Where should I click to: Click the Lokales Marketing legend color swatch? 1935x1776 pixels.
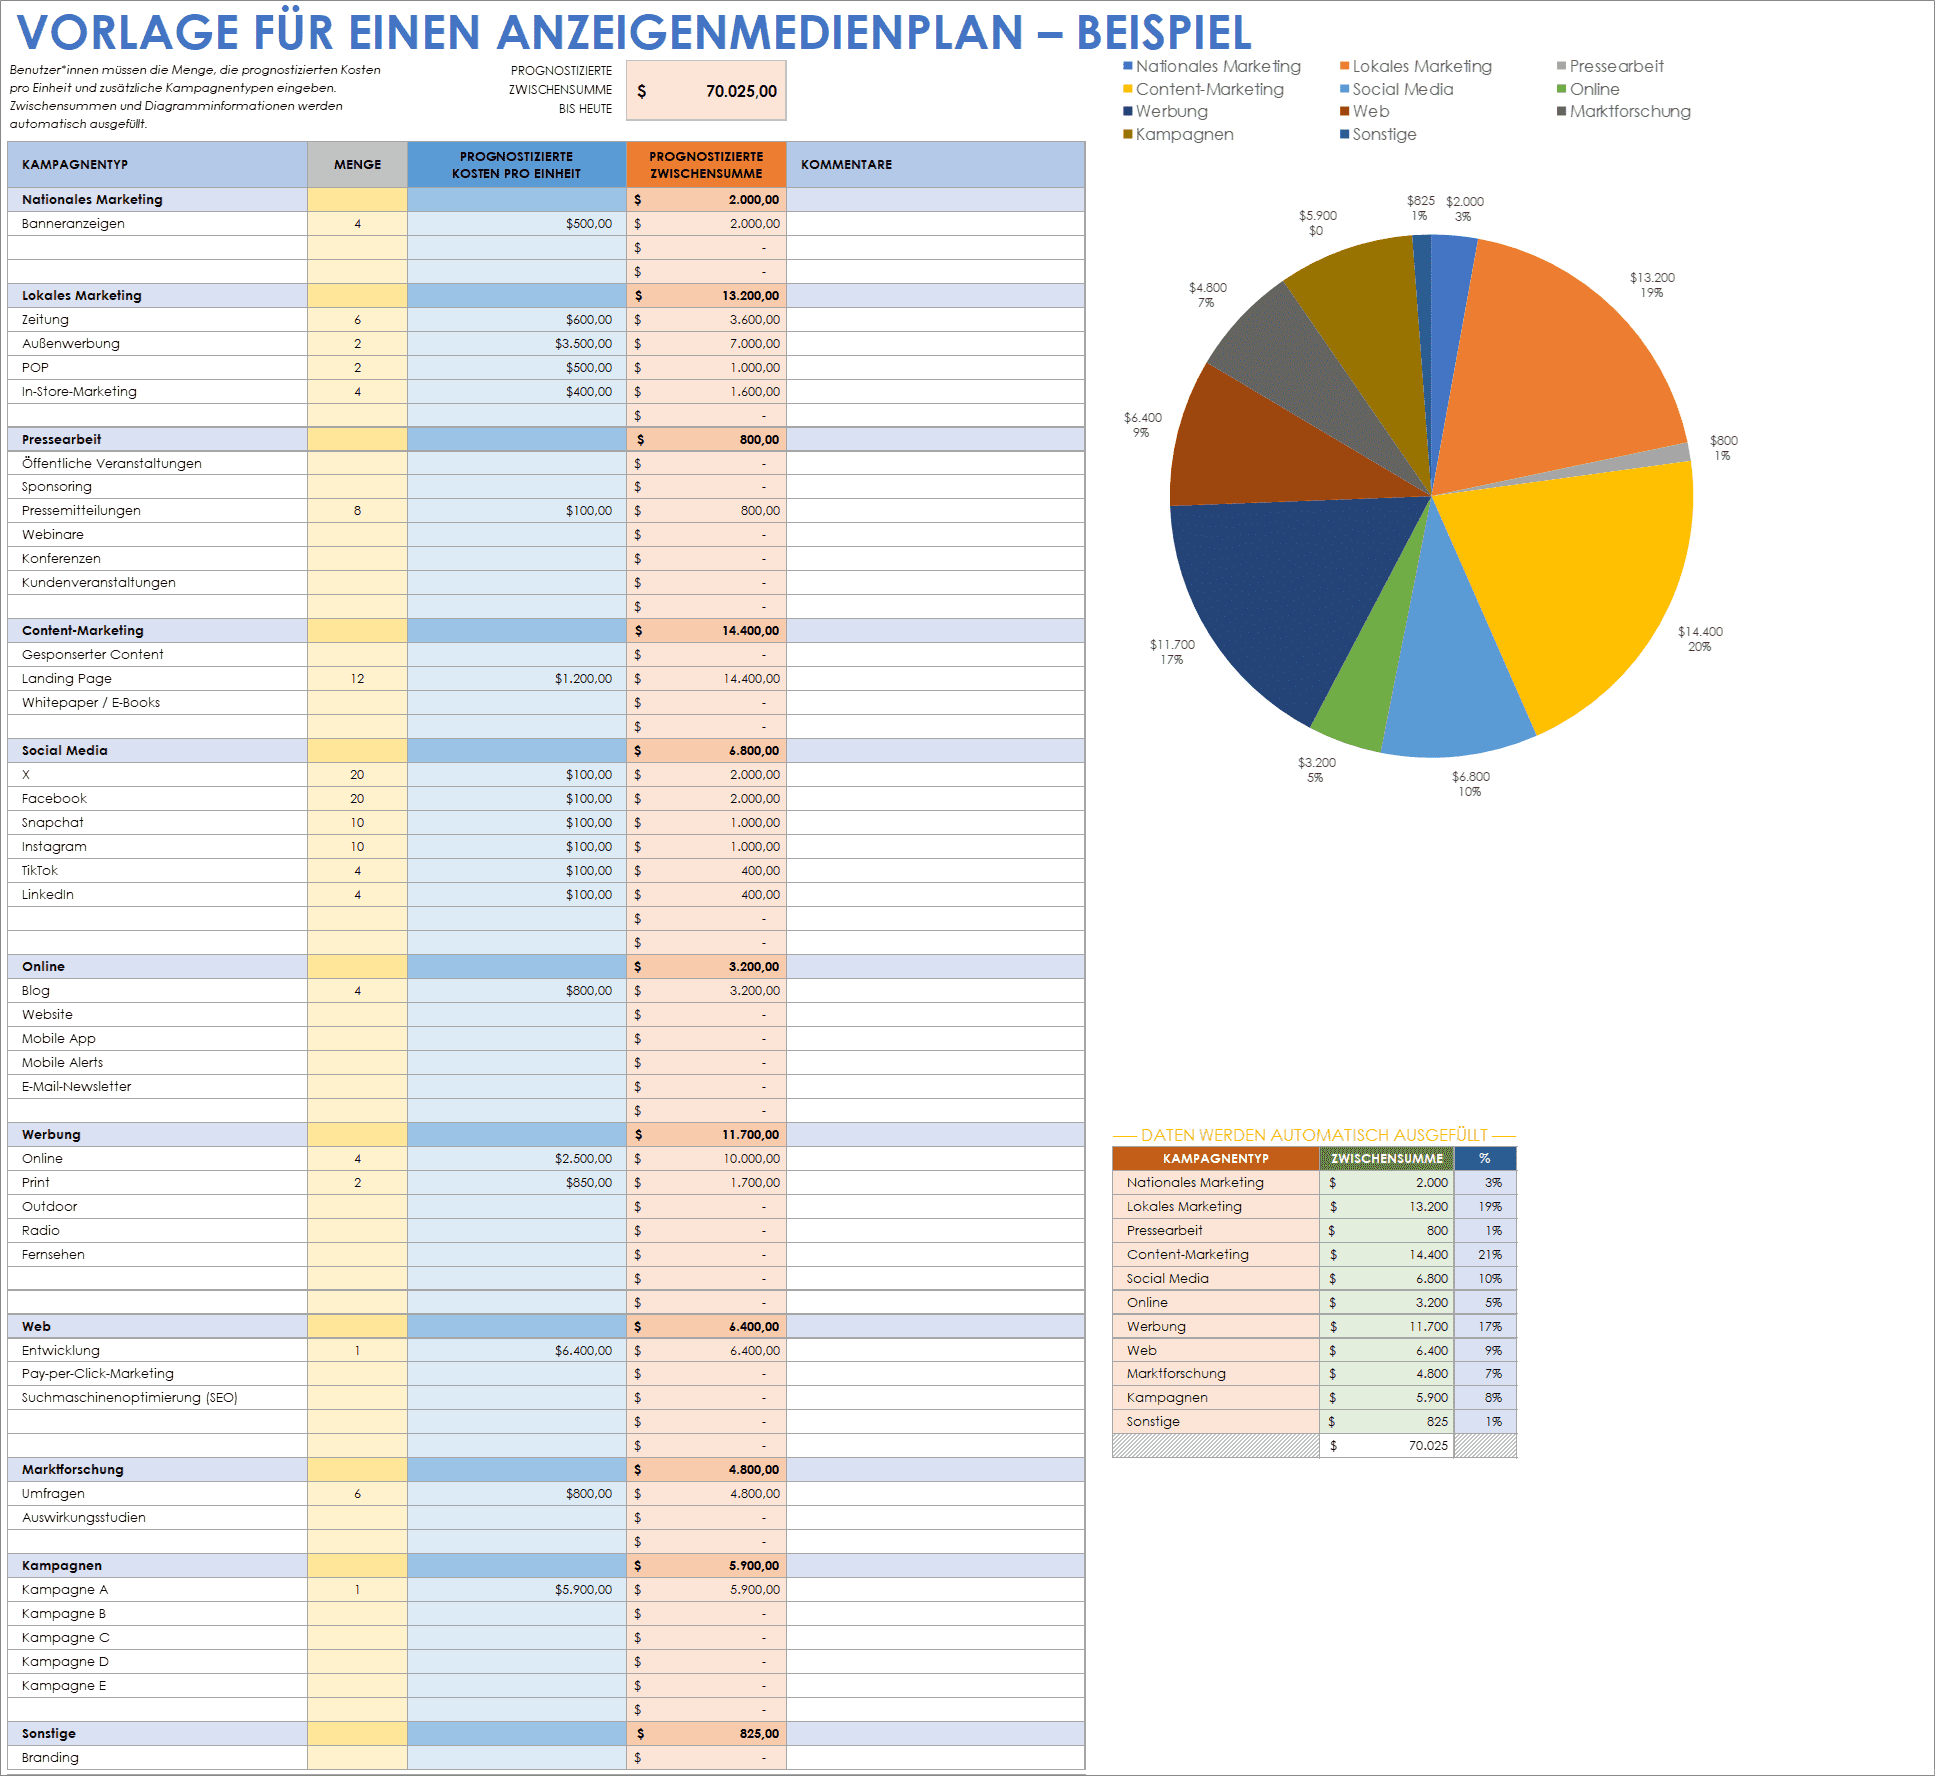pyautogui.click(x=1345, y=66)
